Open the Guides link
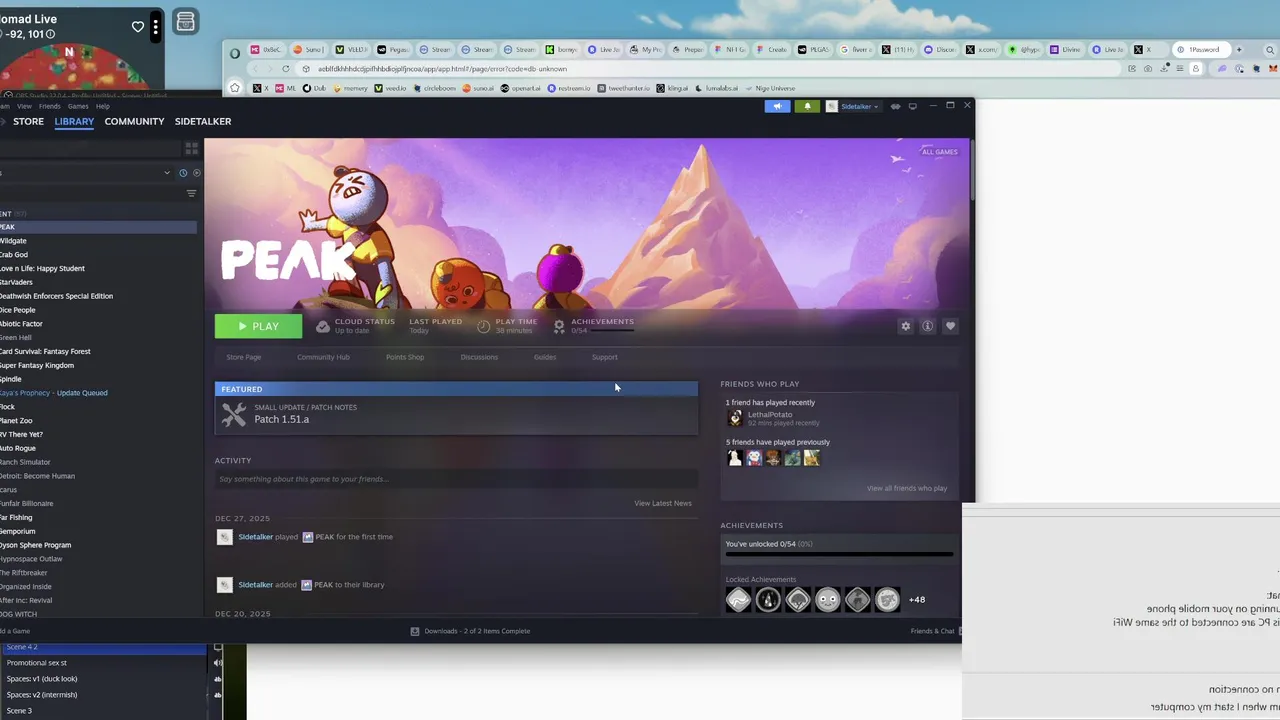The image size is (1280, 720). click(x=545, y=357)
